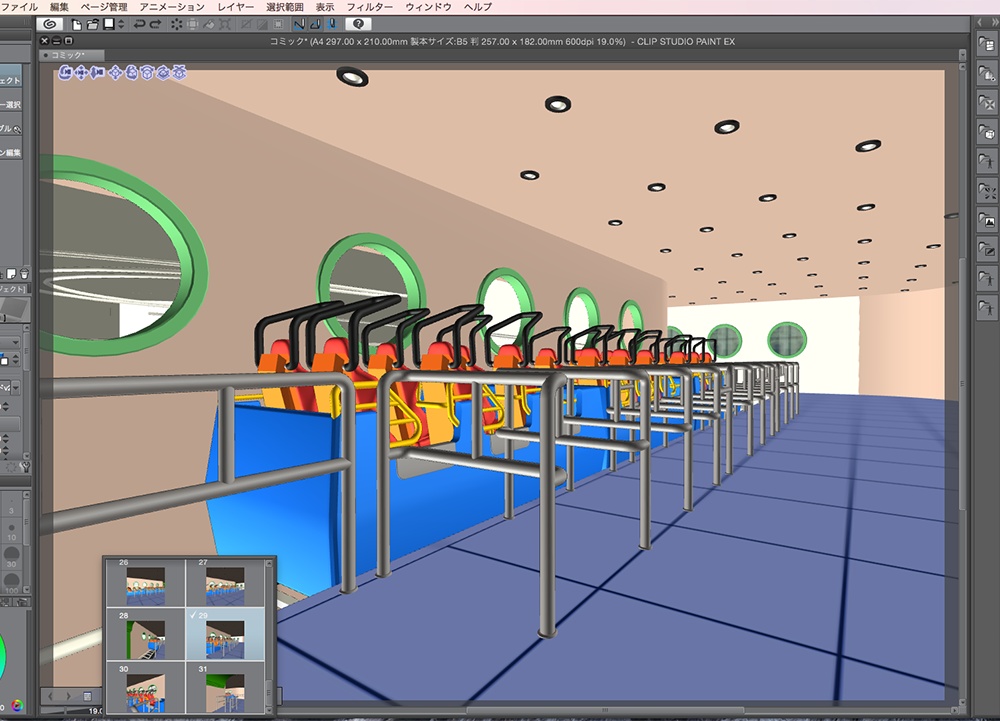This screenshot has width=1000, height=721.
Task: Open the ウィンドウ menu
Action: (x=428, y=7)
